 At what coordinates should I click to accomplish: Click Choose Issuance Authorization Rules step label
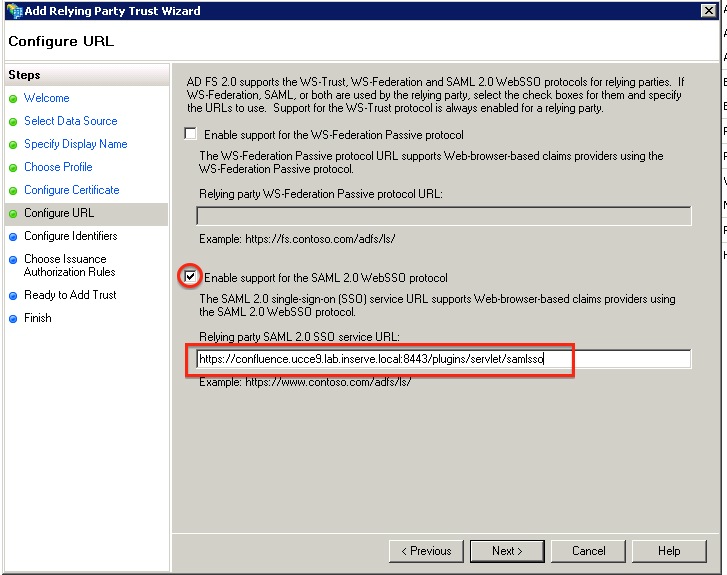70,265
